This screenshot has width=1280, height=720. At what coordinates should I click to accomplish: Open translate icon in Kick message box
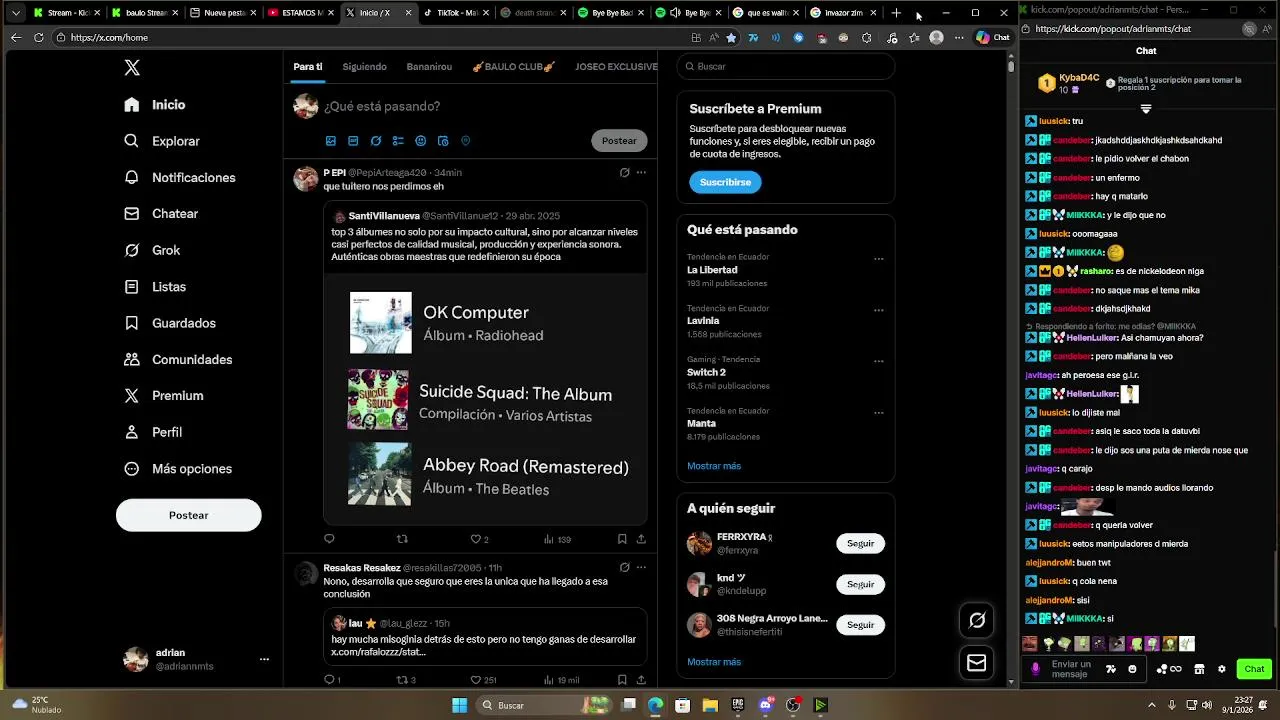coord(1110,669)
